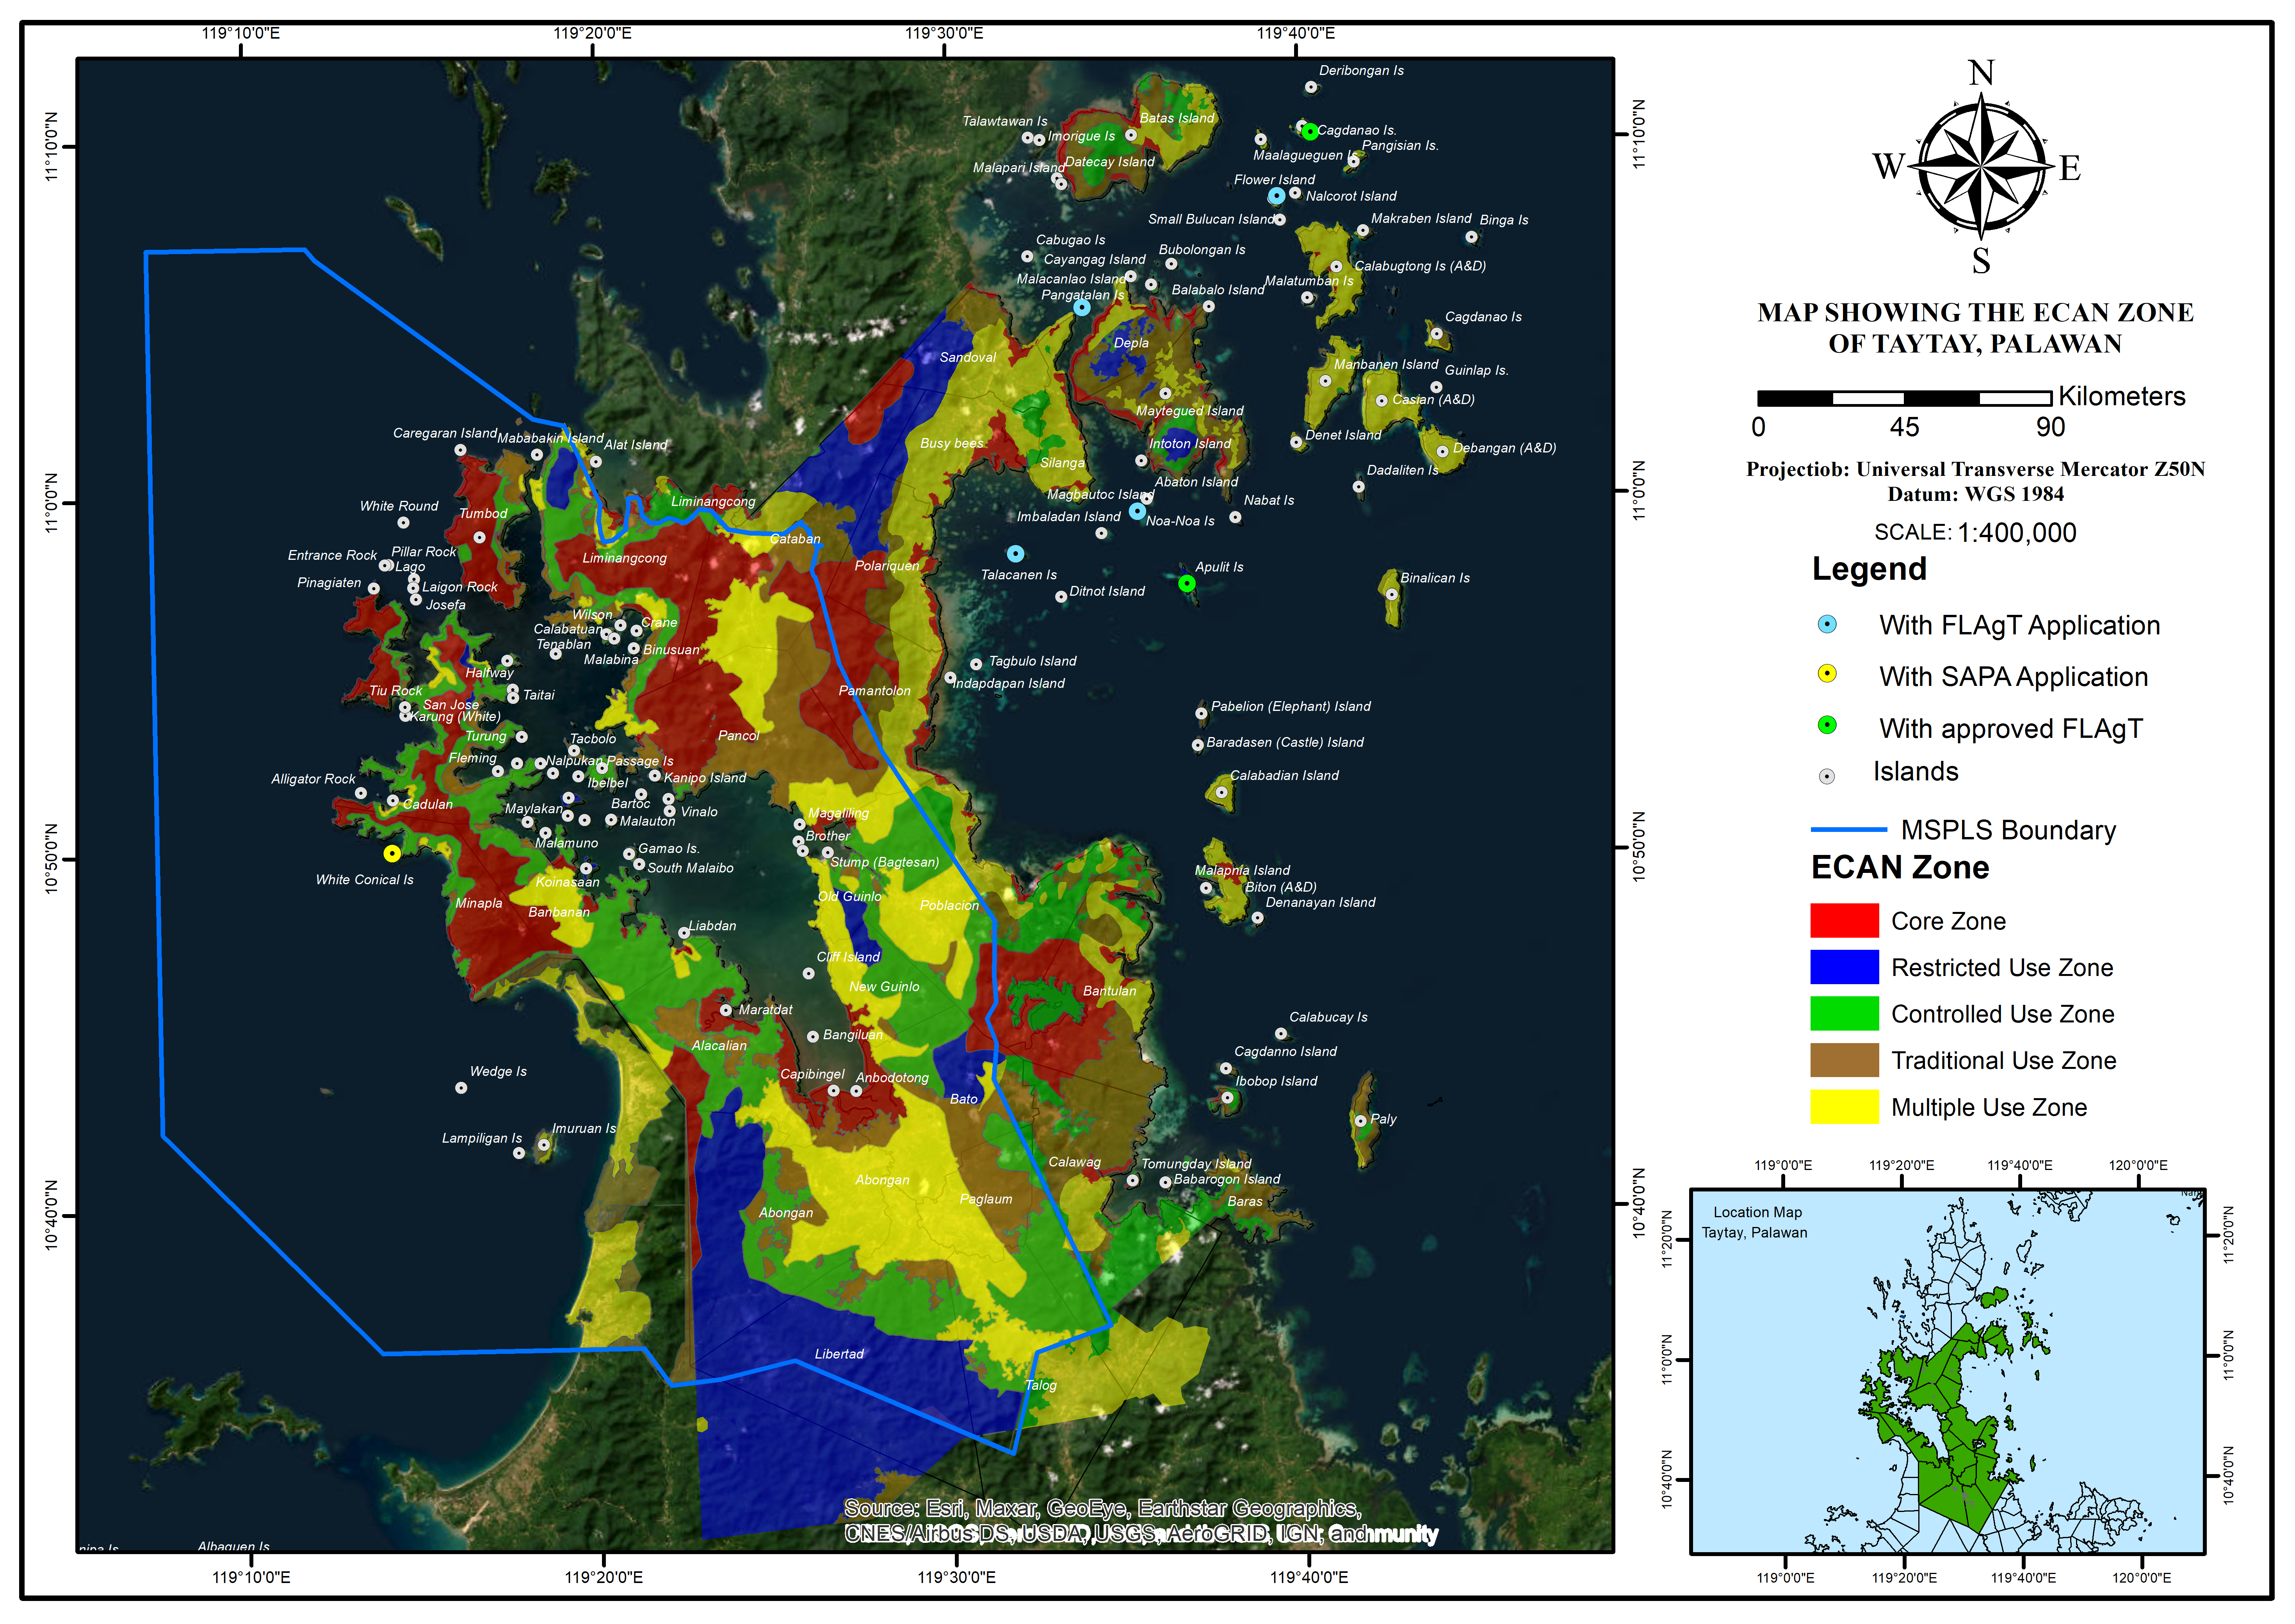Click the Traditional Use Zone brown swatch
The height and width of the screenshot is (1624, 2295).
click(1845, 1060)
